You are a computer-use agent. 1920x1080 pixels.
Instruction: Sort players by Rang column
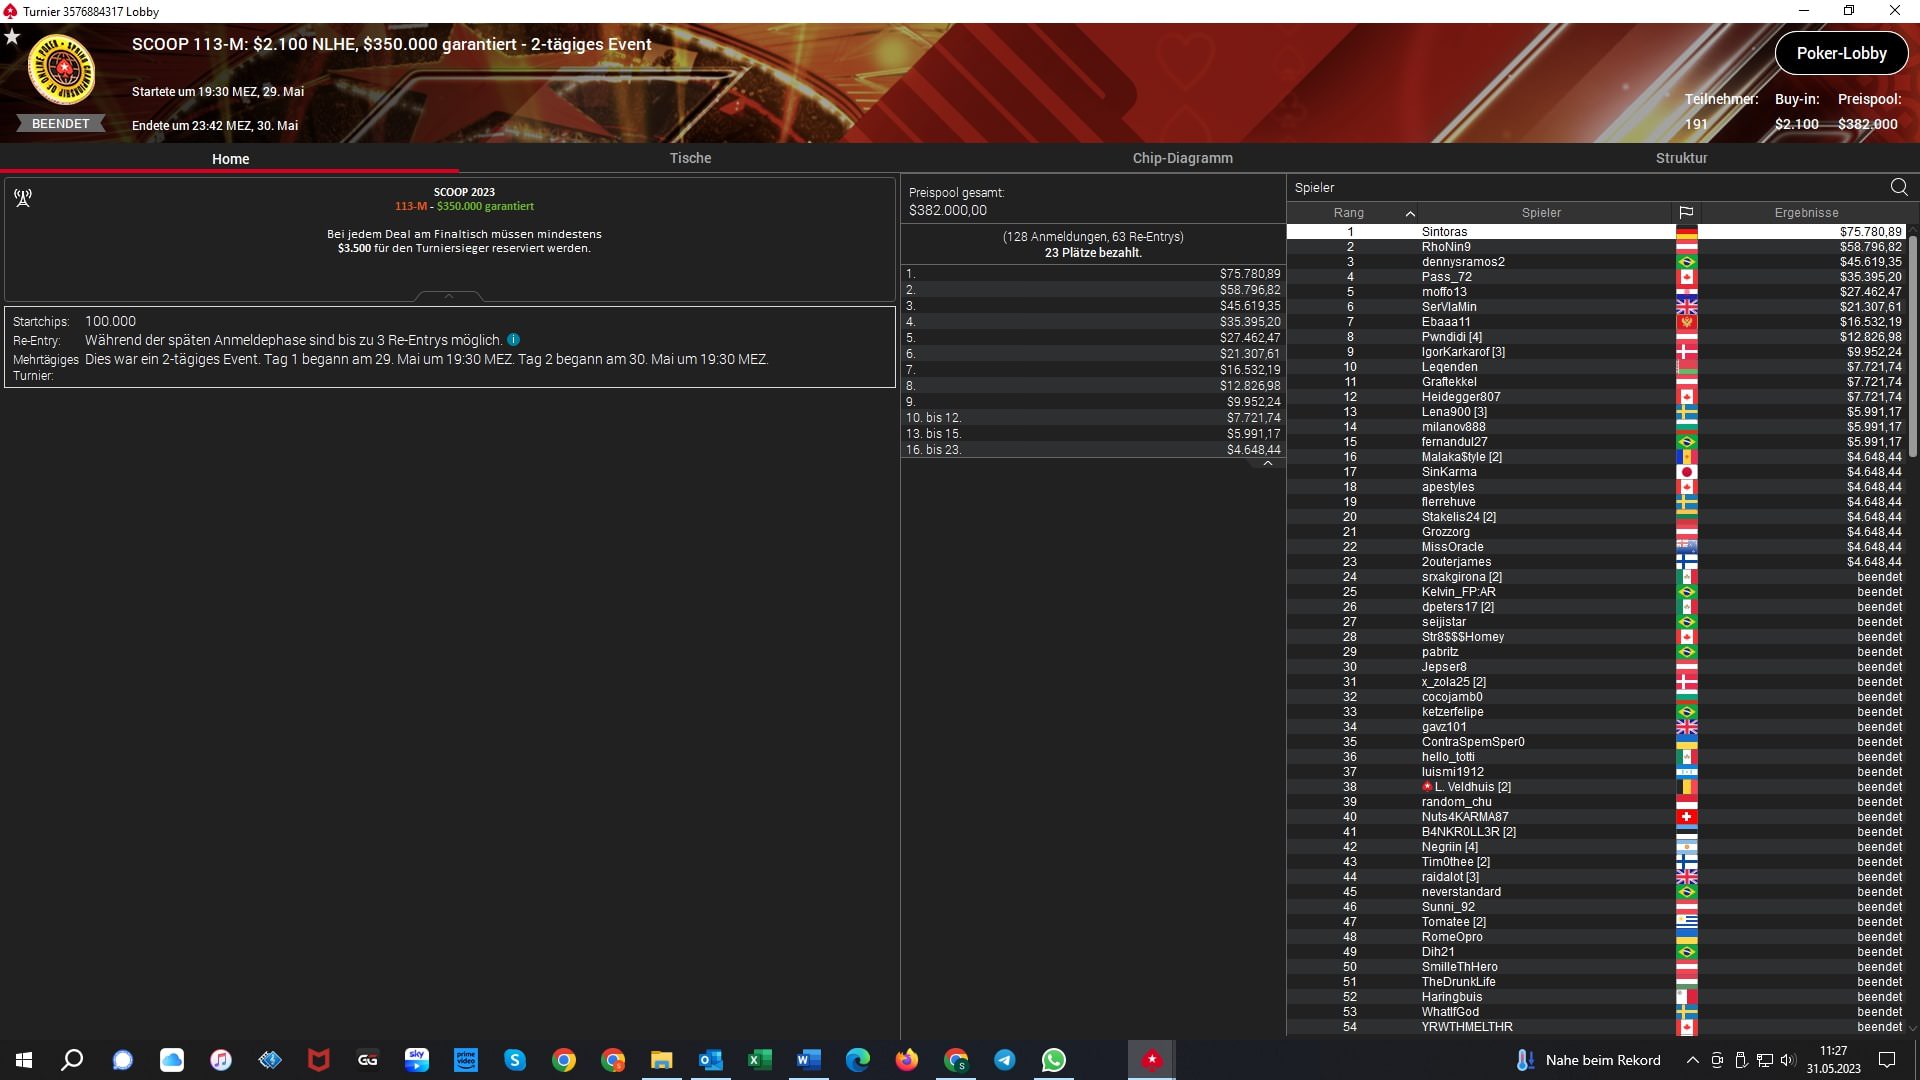click(1349, 213)
